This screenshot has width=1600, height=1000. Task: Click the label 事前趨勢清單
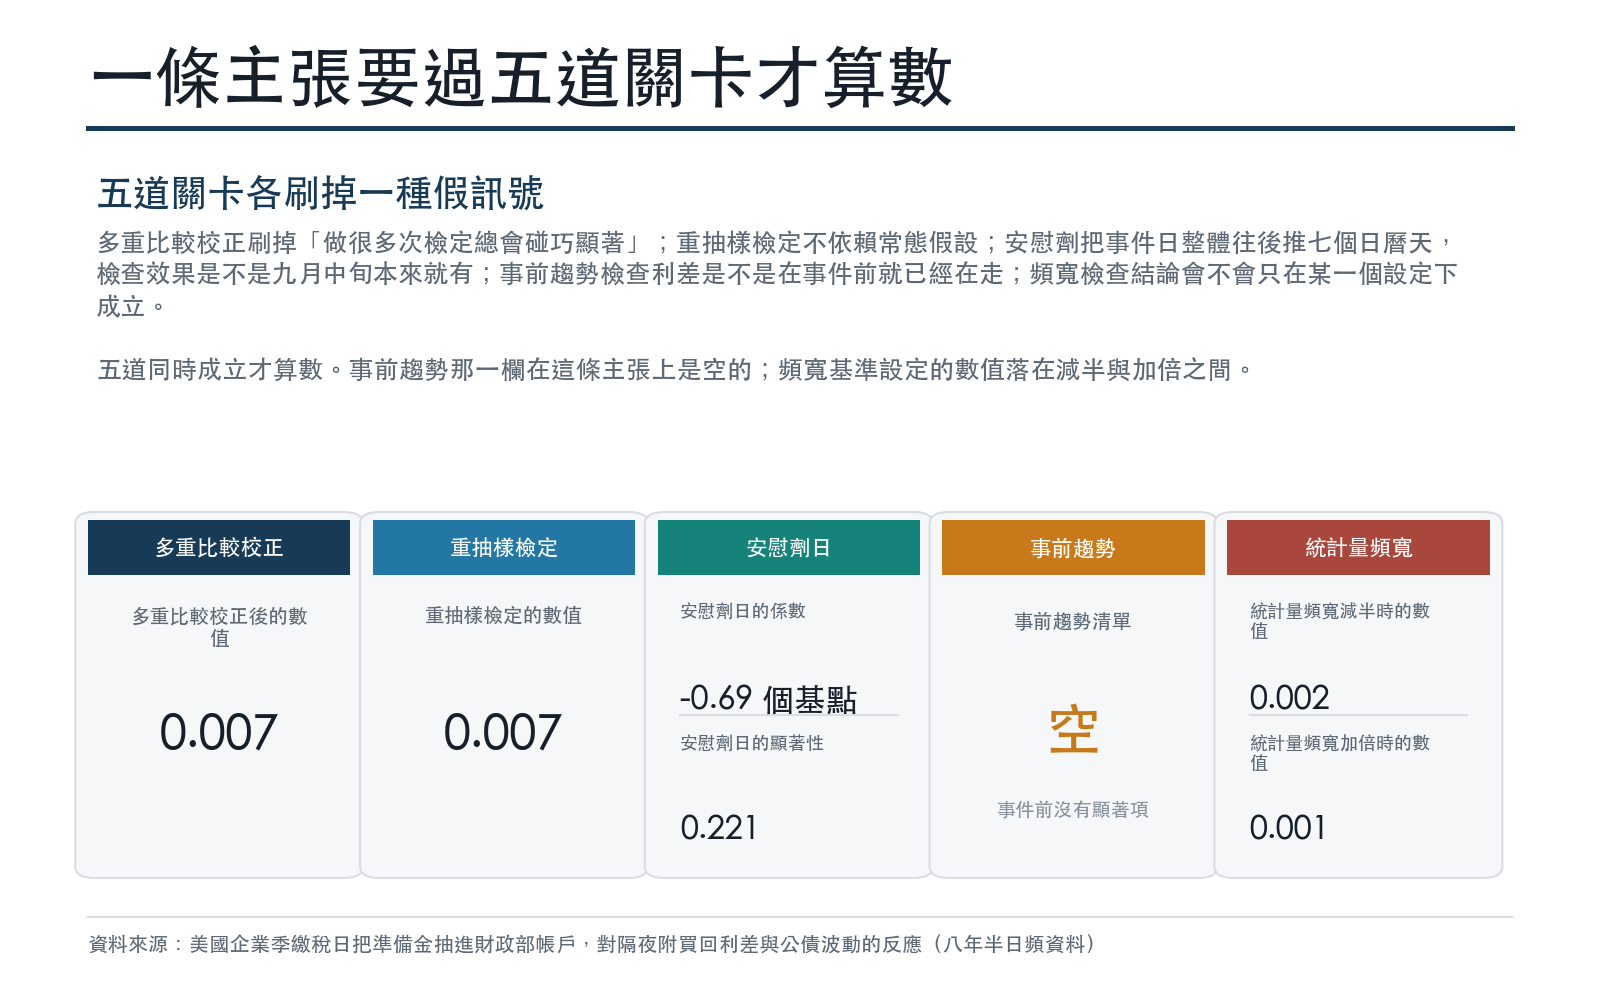coord(1073,621)
